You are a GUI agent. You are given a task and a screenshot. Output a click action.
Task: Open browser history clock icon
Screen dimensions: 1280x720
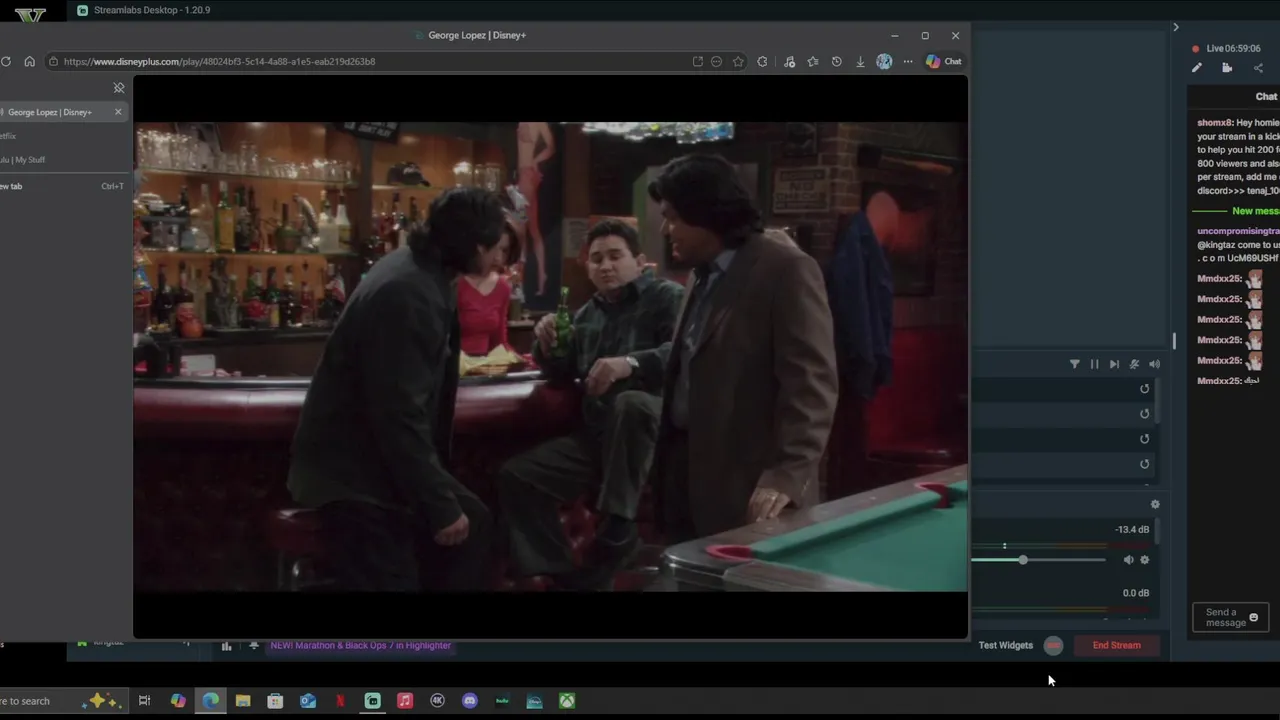point(836,61)
